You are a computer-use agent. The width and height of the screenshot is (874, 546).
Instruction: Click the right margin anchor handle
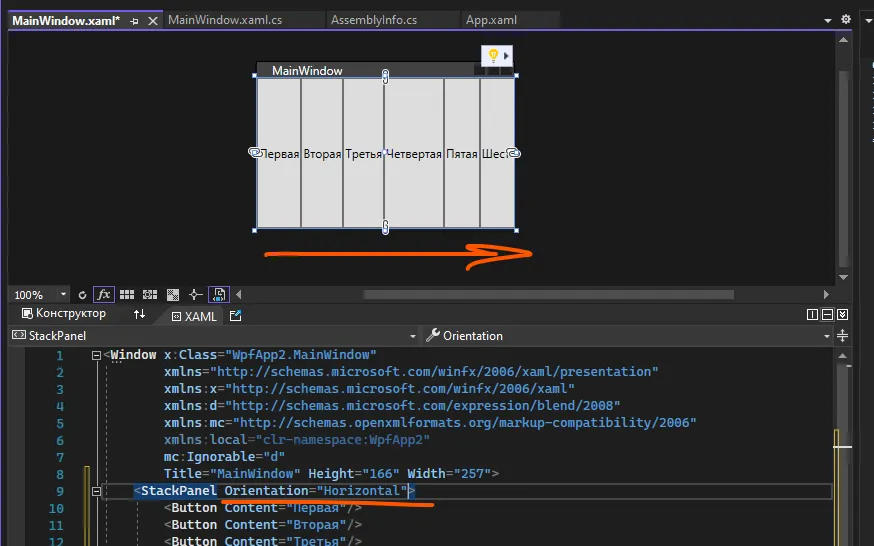[514, 153]
